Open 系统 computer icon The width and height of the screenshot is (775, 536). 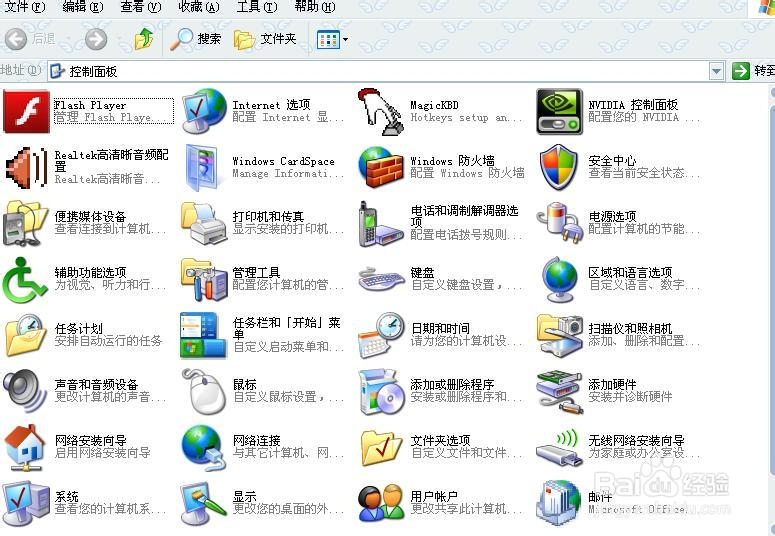click(x=26, y=503)
